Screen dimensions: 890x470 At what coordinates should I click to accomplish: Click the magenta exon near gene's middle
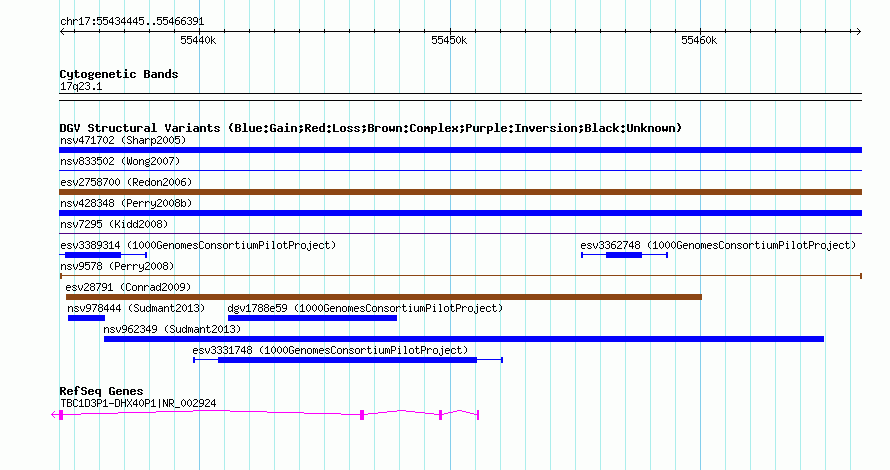362,416
